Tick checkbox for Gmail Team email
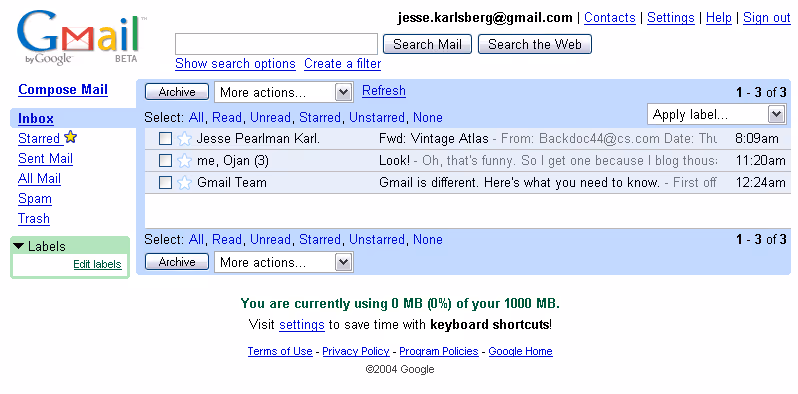Viewport: 798px width, 394px height. [x=165, y=182]
